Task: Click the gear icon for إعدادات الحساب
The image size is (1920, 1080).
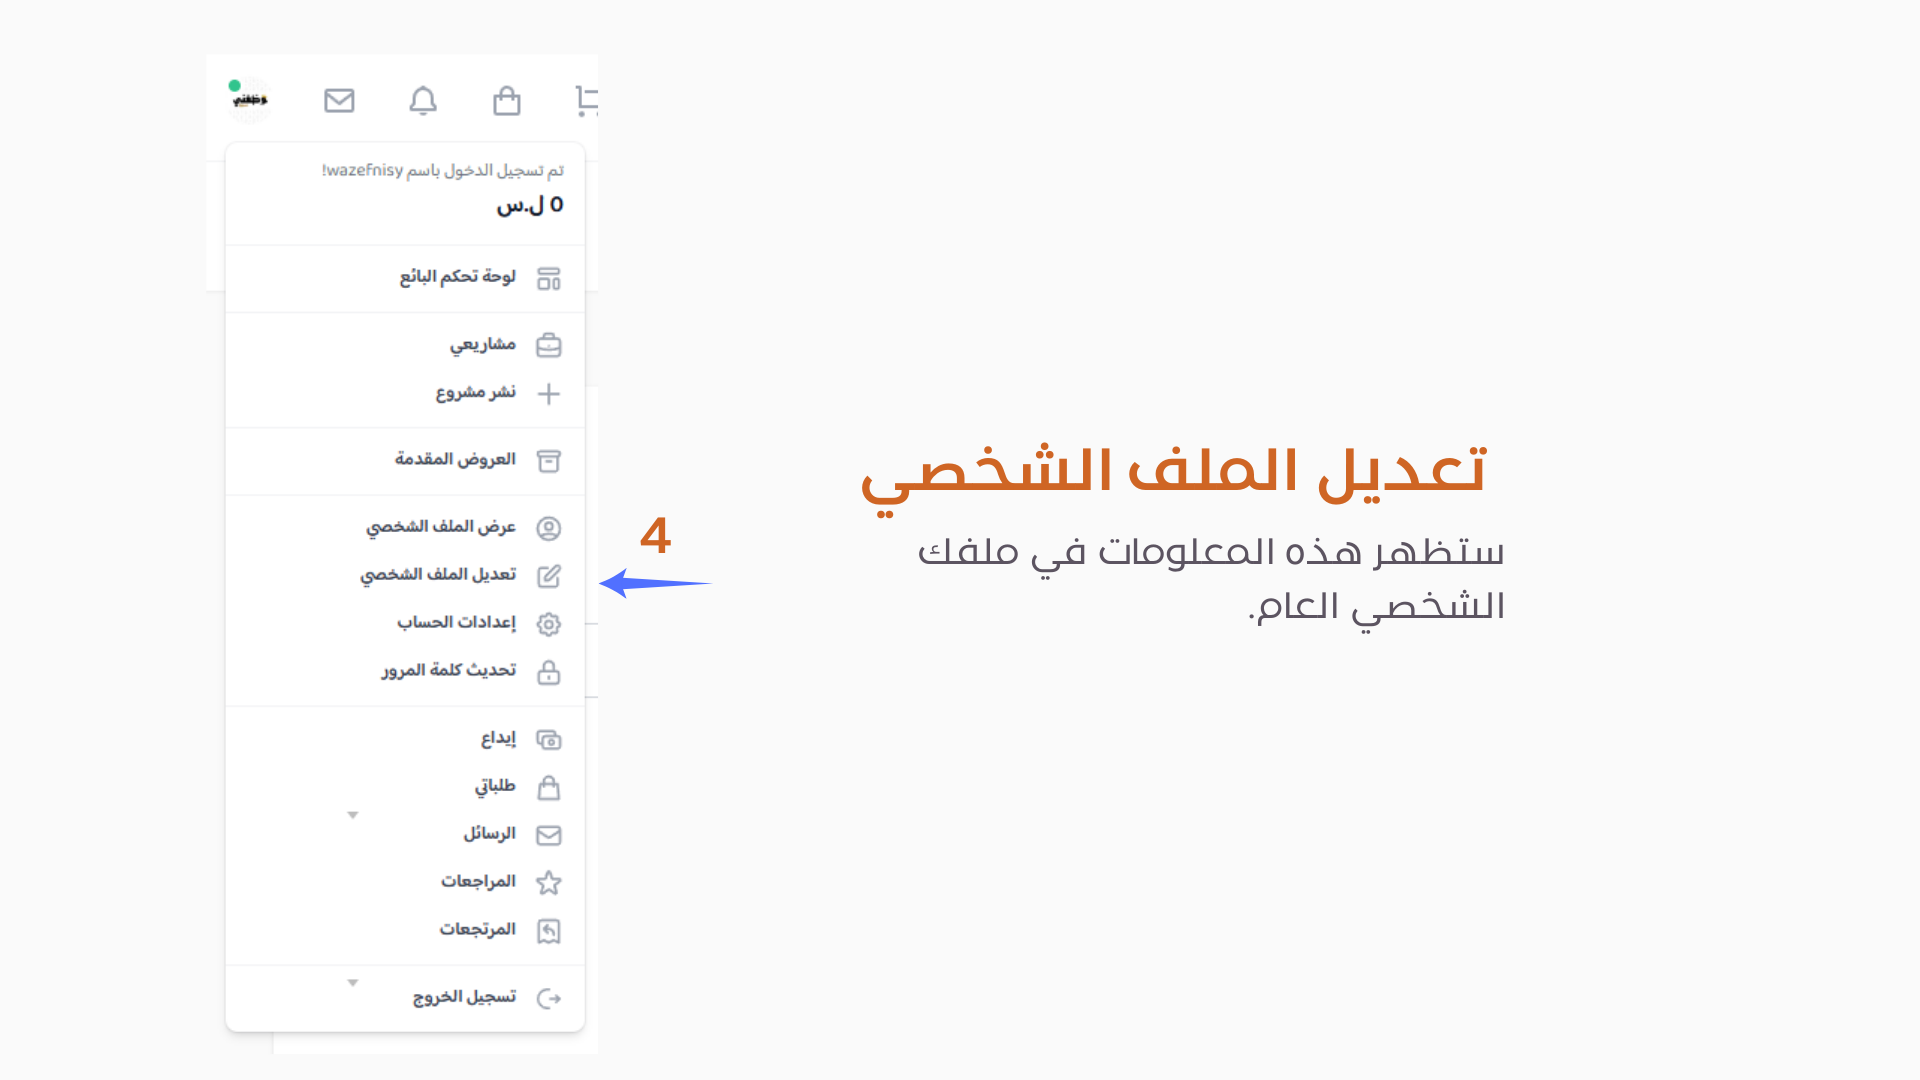Action: pos(548,624)
